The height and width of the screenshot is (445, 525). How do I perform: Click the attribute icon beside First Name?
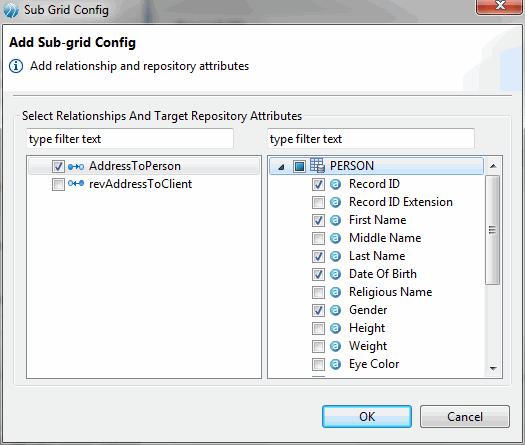[x=335, y=220]
